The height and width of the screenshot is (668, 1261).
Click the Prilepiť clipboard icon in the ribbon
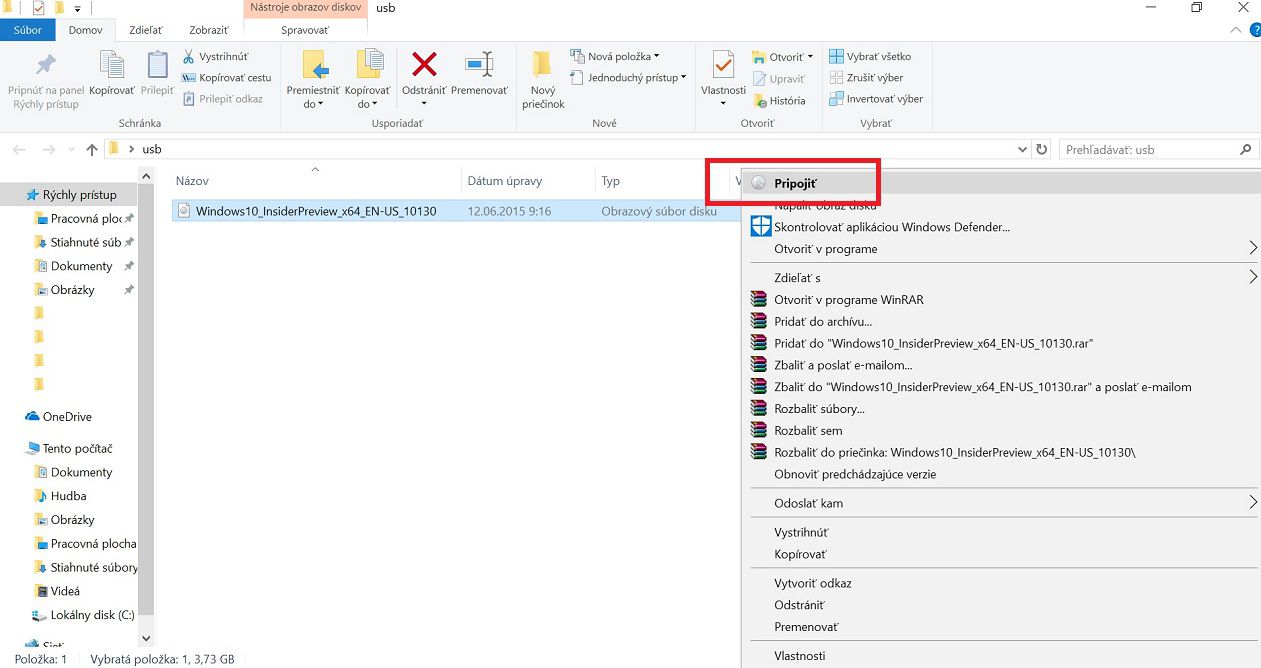pos(158,65)
